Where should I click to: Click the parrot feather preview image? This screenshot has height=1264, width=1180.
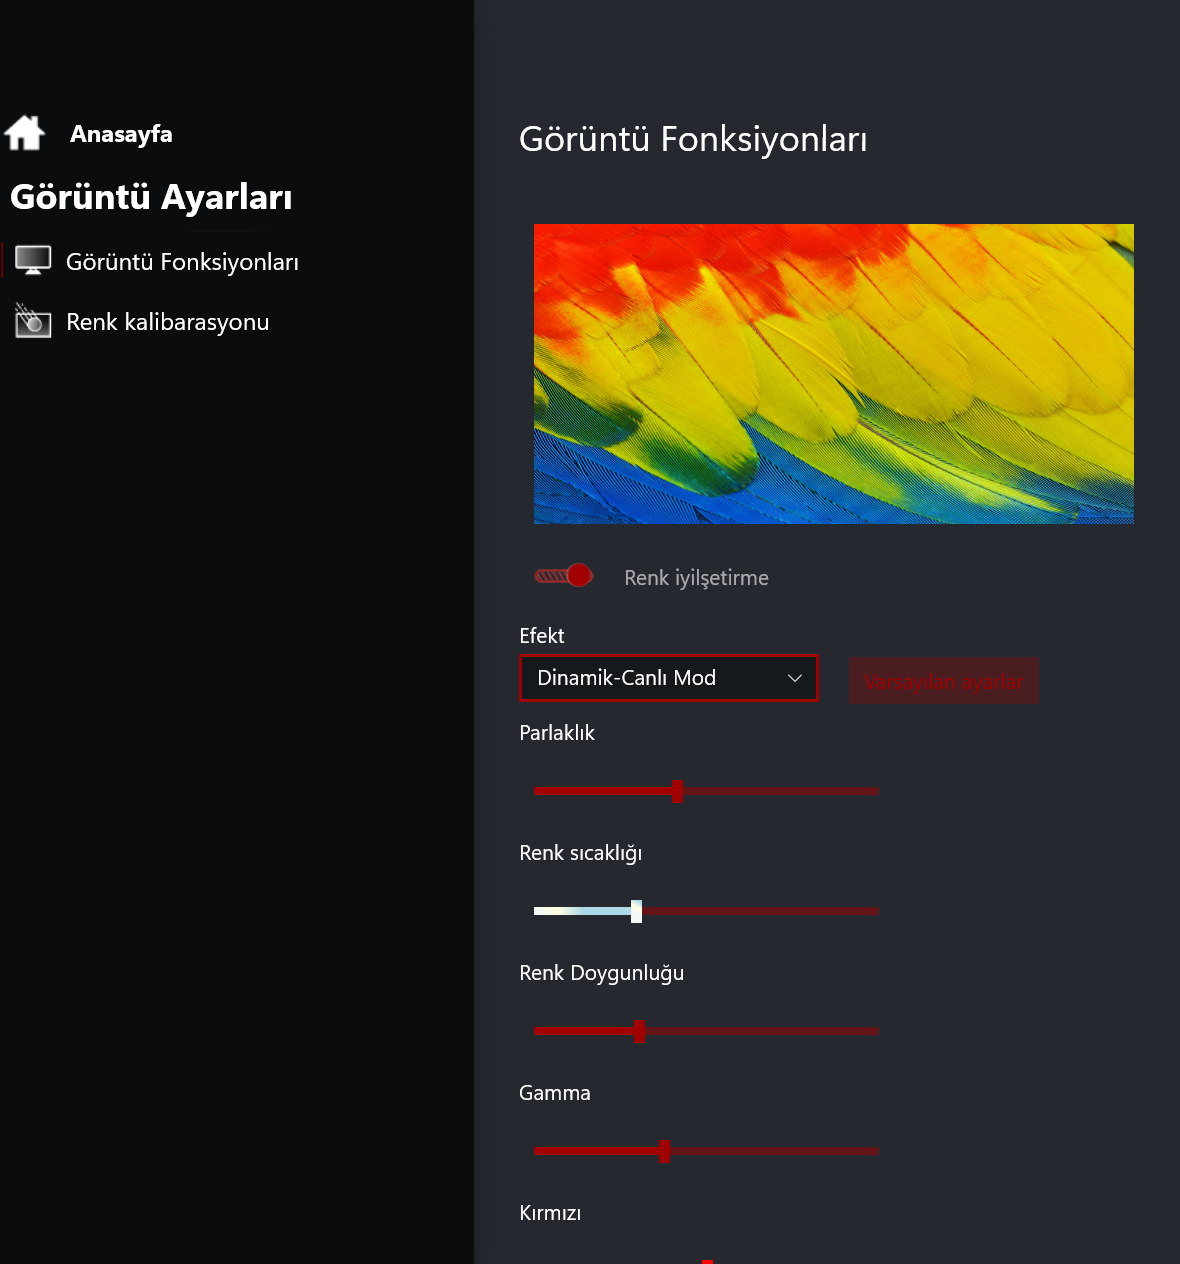[x=834, y=374]
